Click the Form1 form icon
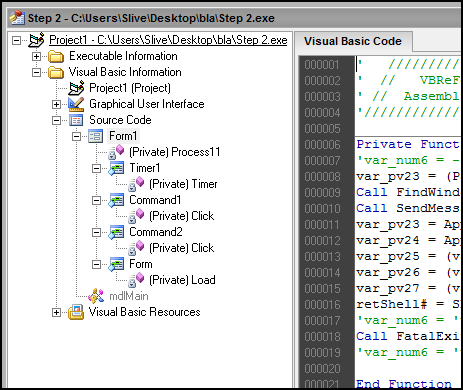The image size is (463, 390). 96,136
